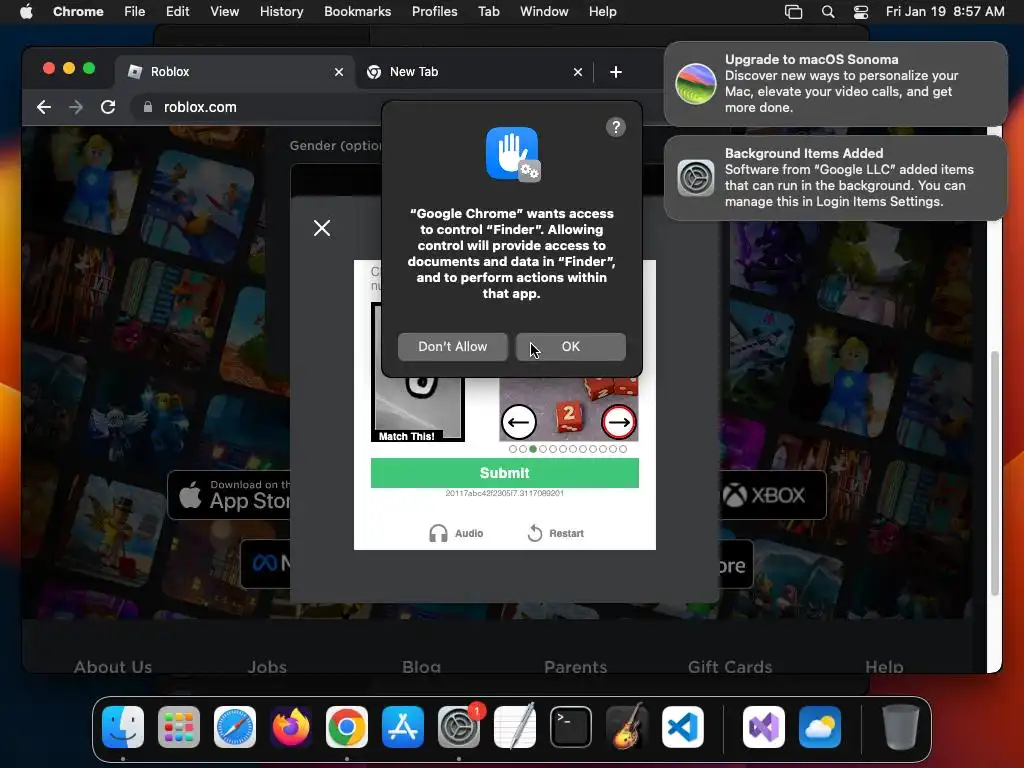This screenshot has height=768, width=1024.
Task: Open the Parents footer link
Action: pyautogui.click(x=575, y=667)
